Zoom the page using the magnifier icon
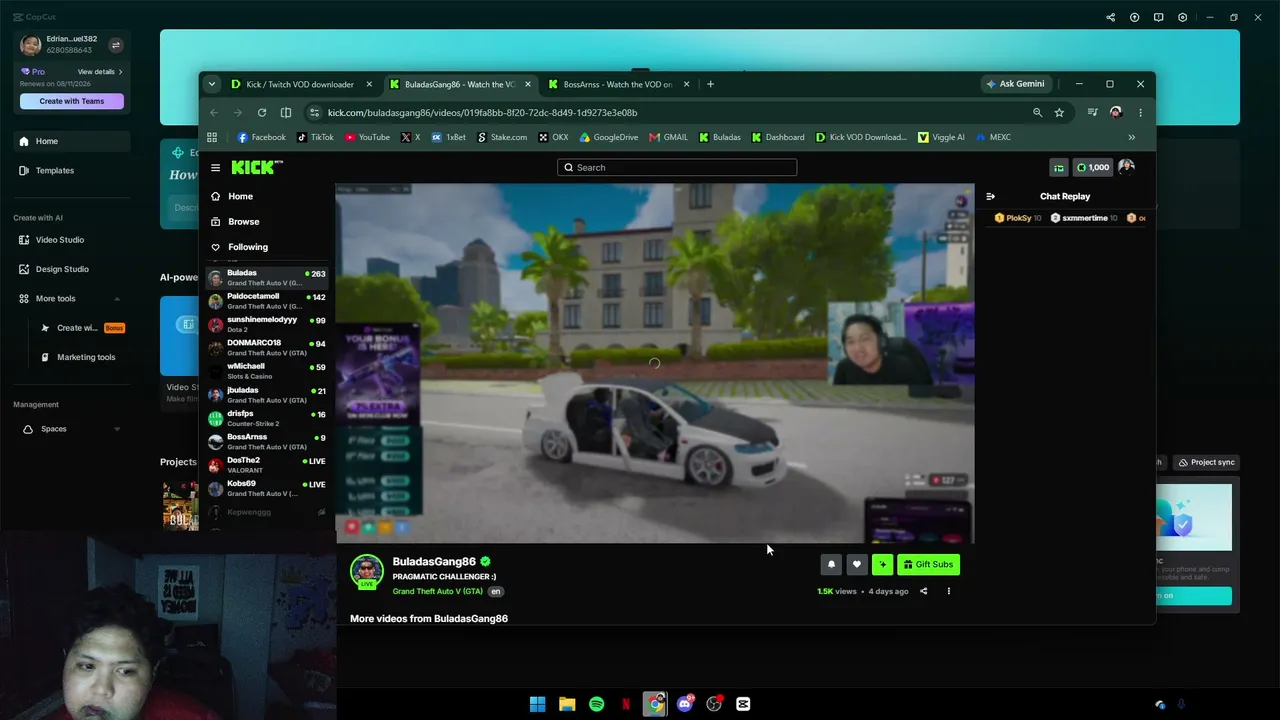The height and width of the screenshot is (720, 1280). pos(1037,113)
